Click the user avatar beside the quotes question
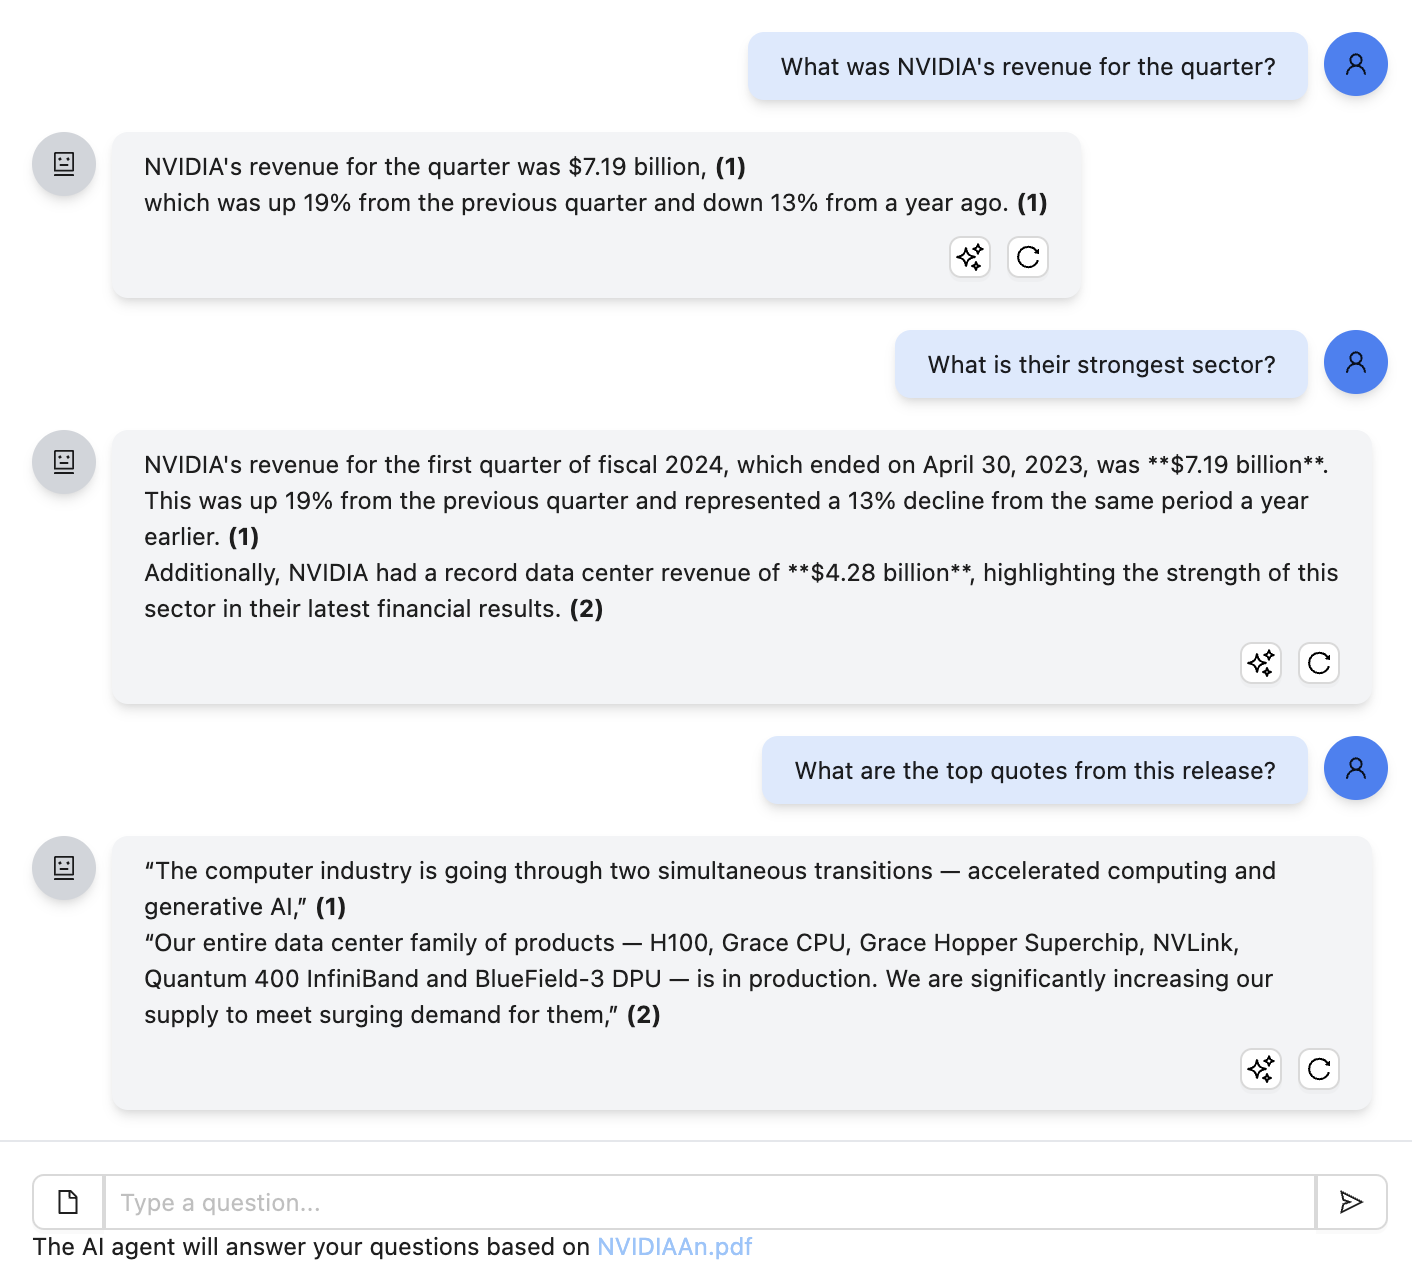1412x1274 pixels. click(1355, 768)
